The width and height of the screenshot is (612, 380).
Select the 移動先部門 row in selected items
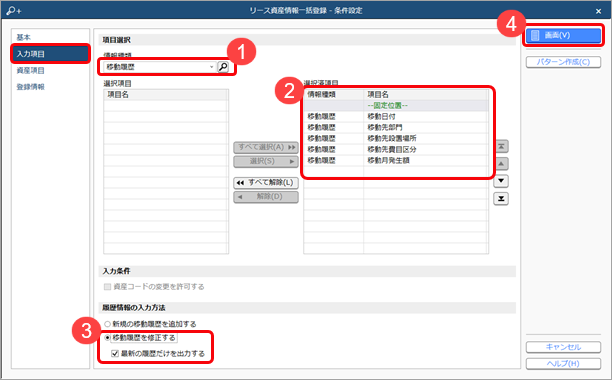pyautogui.click(x=395, y=128)
